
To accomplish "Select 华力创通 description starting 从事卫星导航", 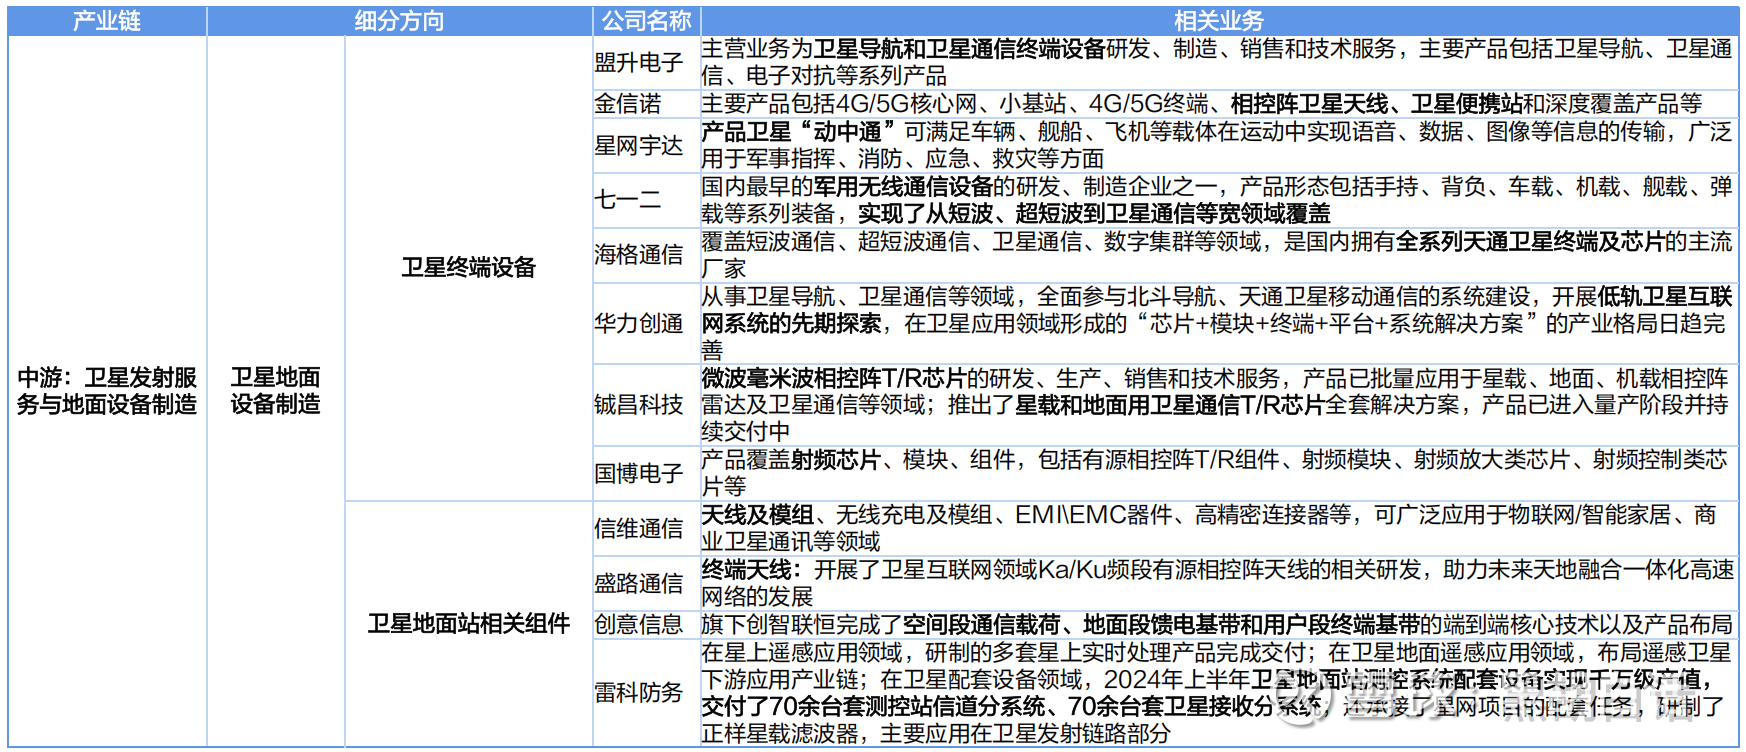I will tap(1219, 323).
